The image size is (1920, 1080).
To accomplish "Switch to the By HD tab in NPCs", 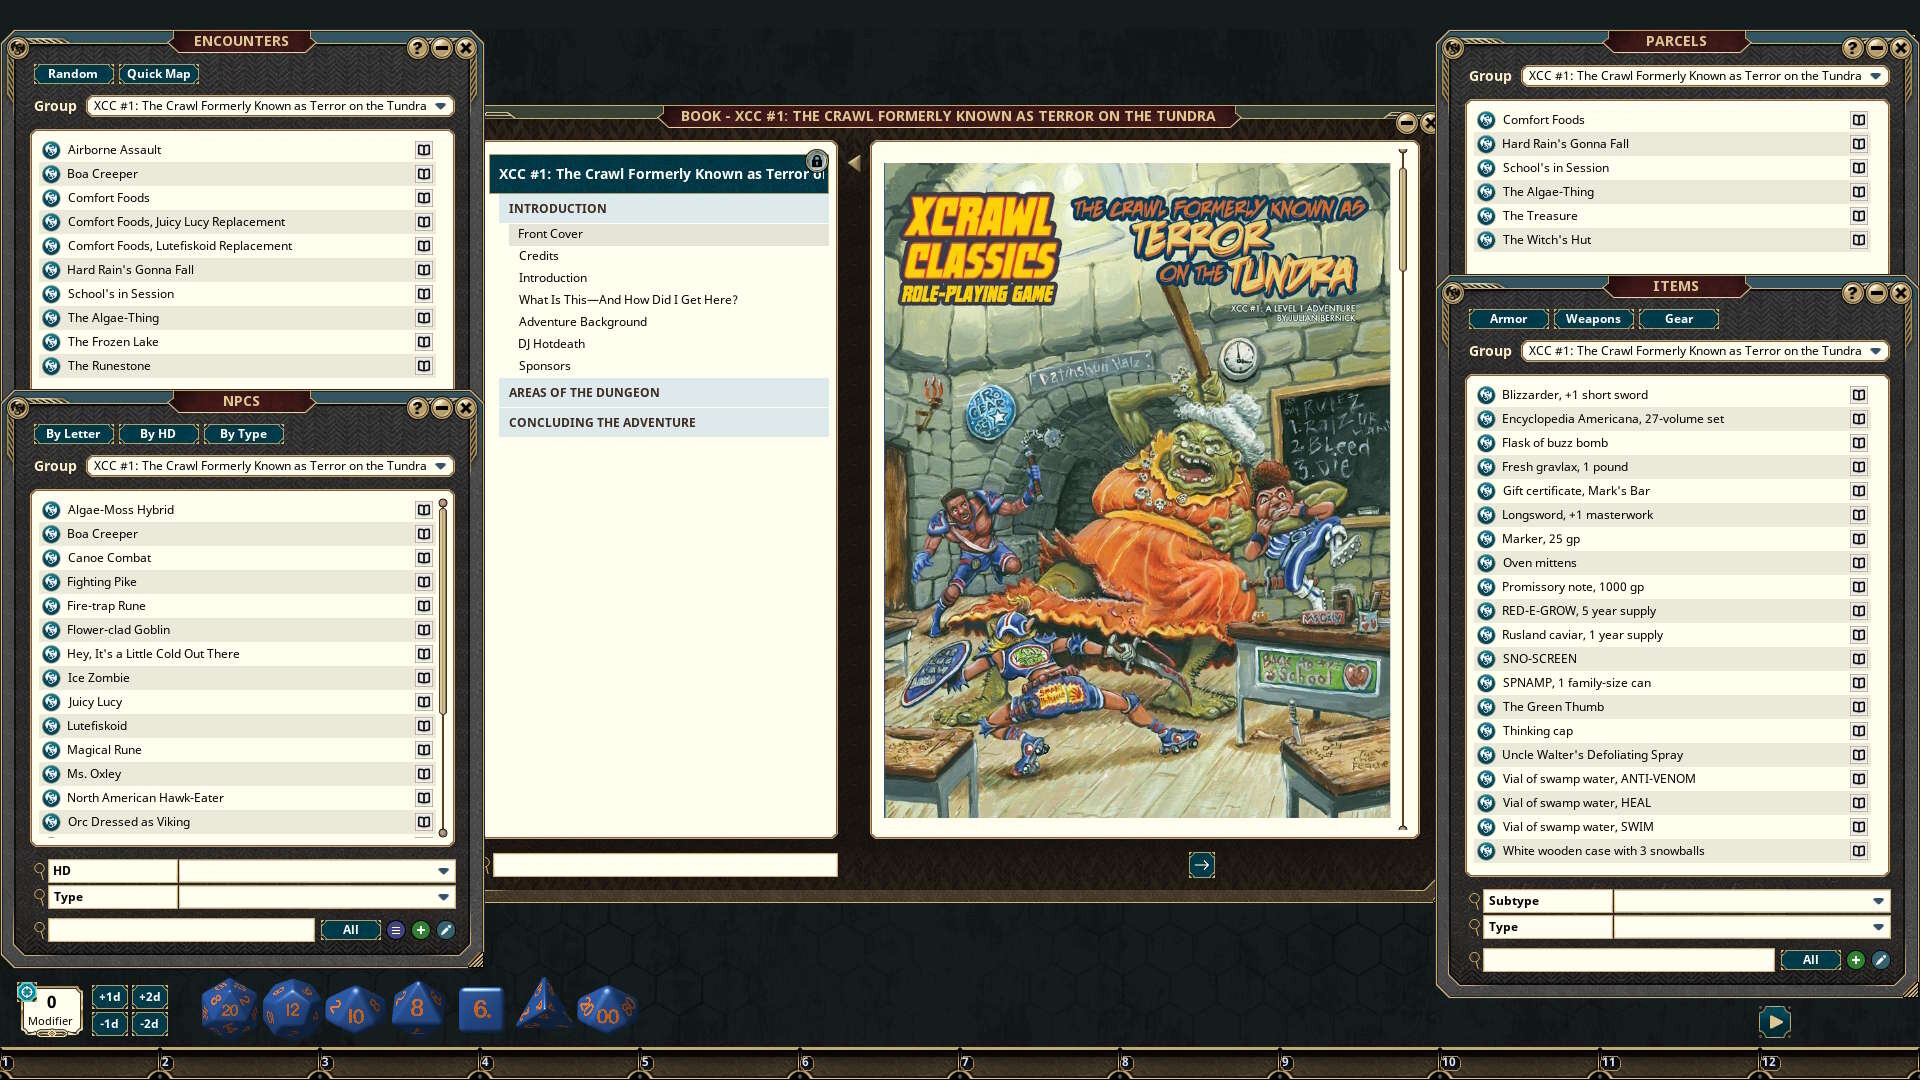I will tap(157, 433).
